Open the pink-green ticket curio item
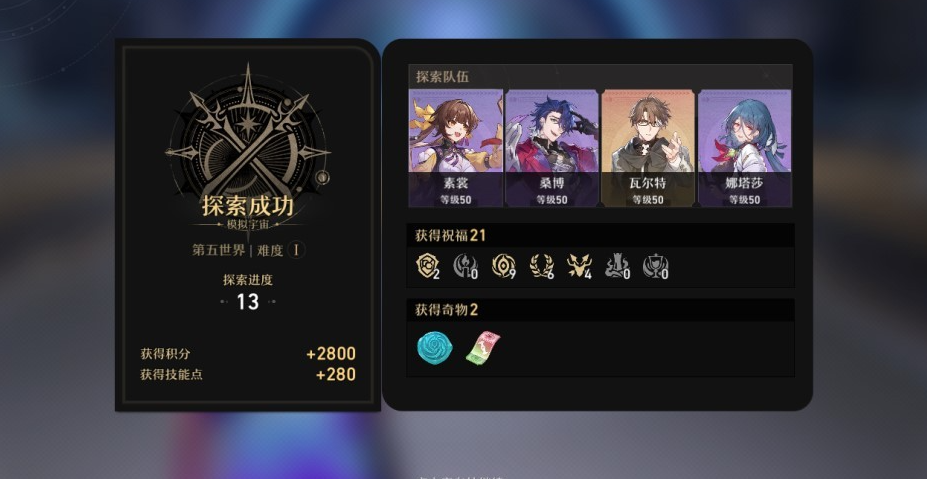This screenshot has height=479, width=927. click(483, 348)
